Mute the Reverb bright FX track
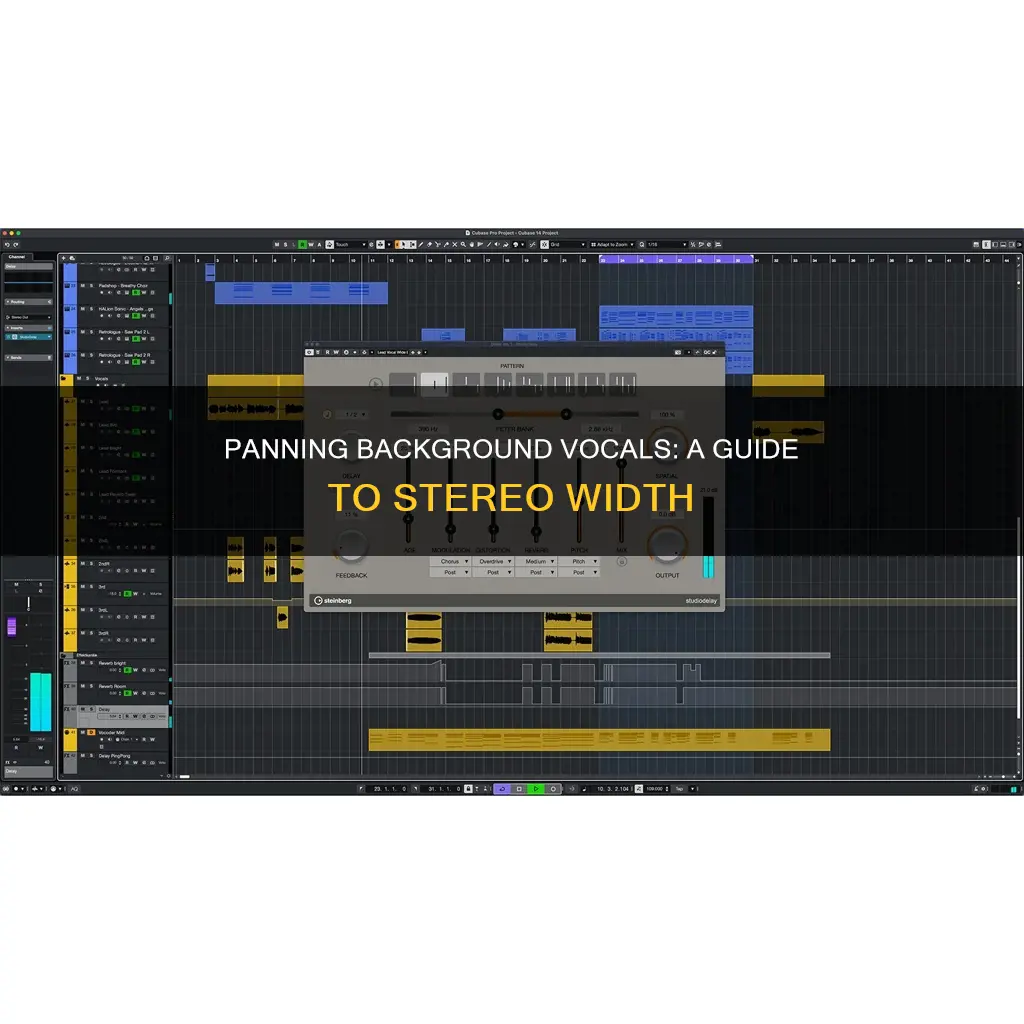The width and height of the screenshot is (1024, 1024). pos(83,663)
